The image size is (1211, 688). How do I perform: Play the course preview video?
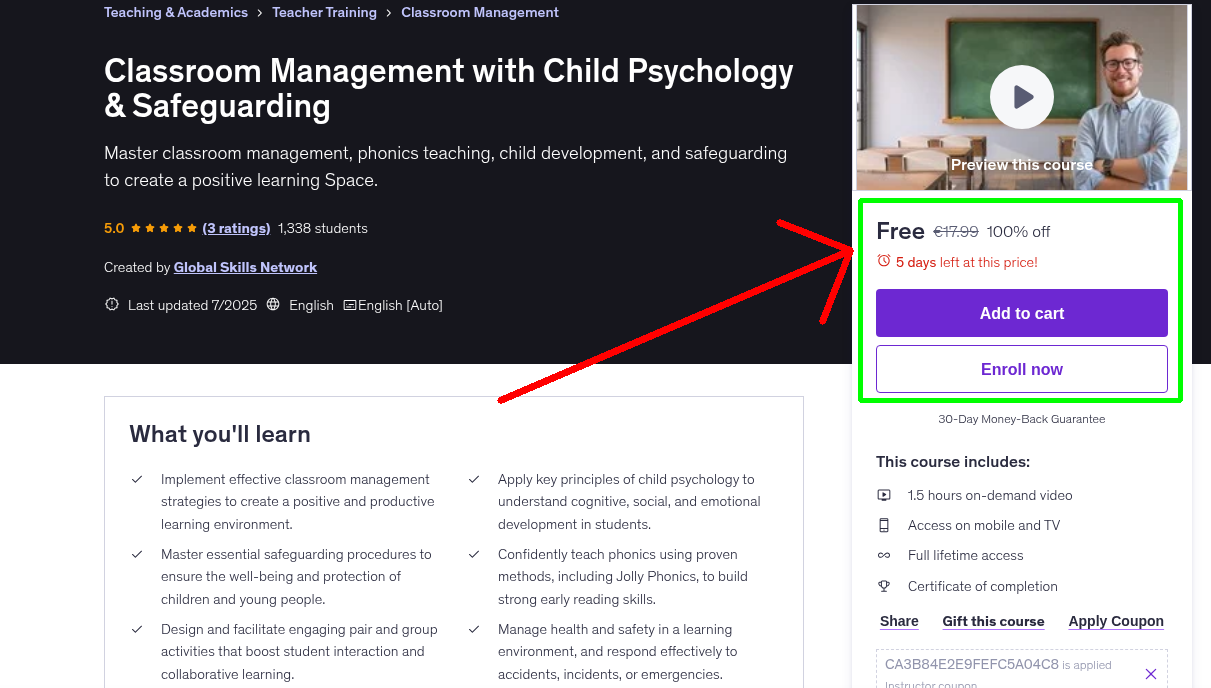click(x=1021, y=96)
